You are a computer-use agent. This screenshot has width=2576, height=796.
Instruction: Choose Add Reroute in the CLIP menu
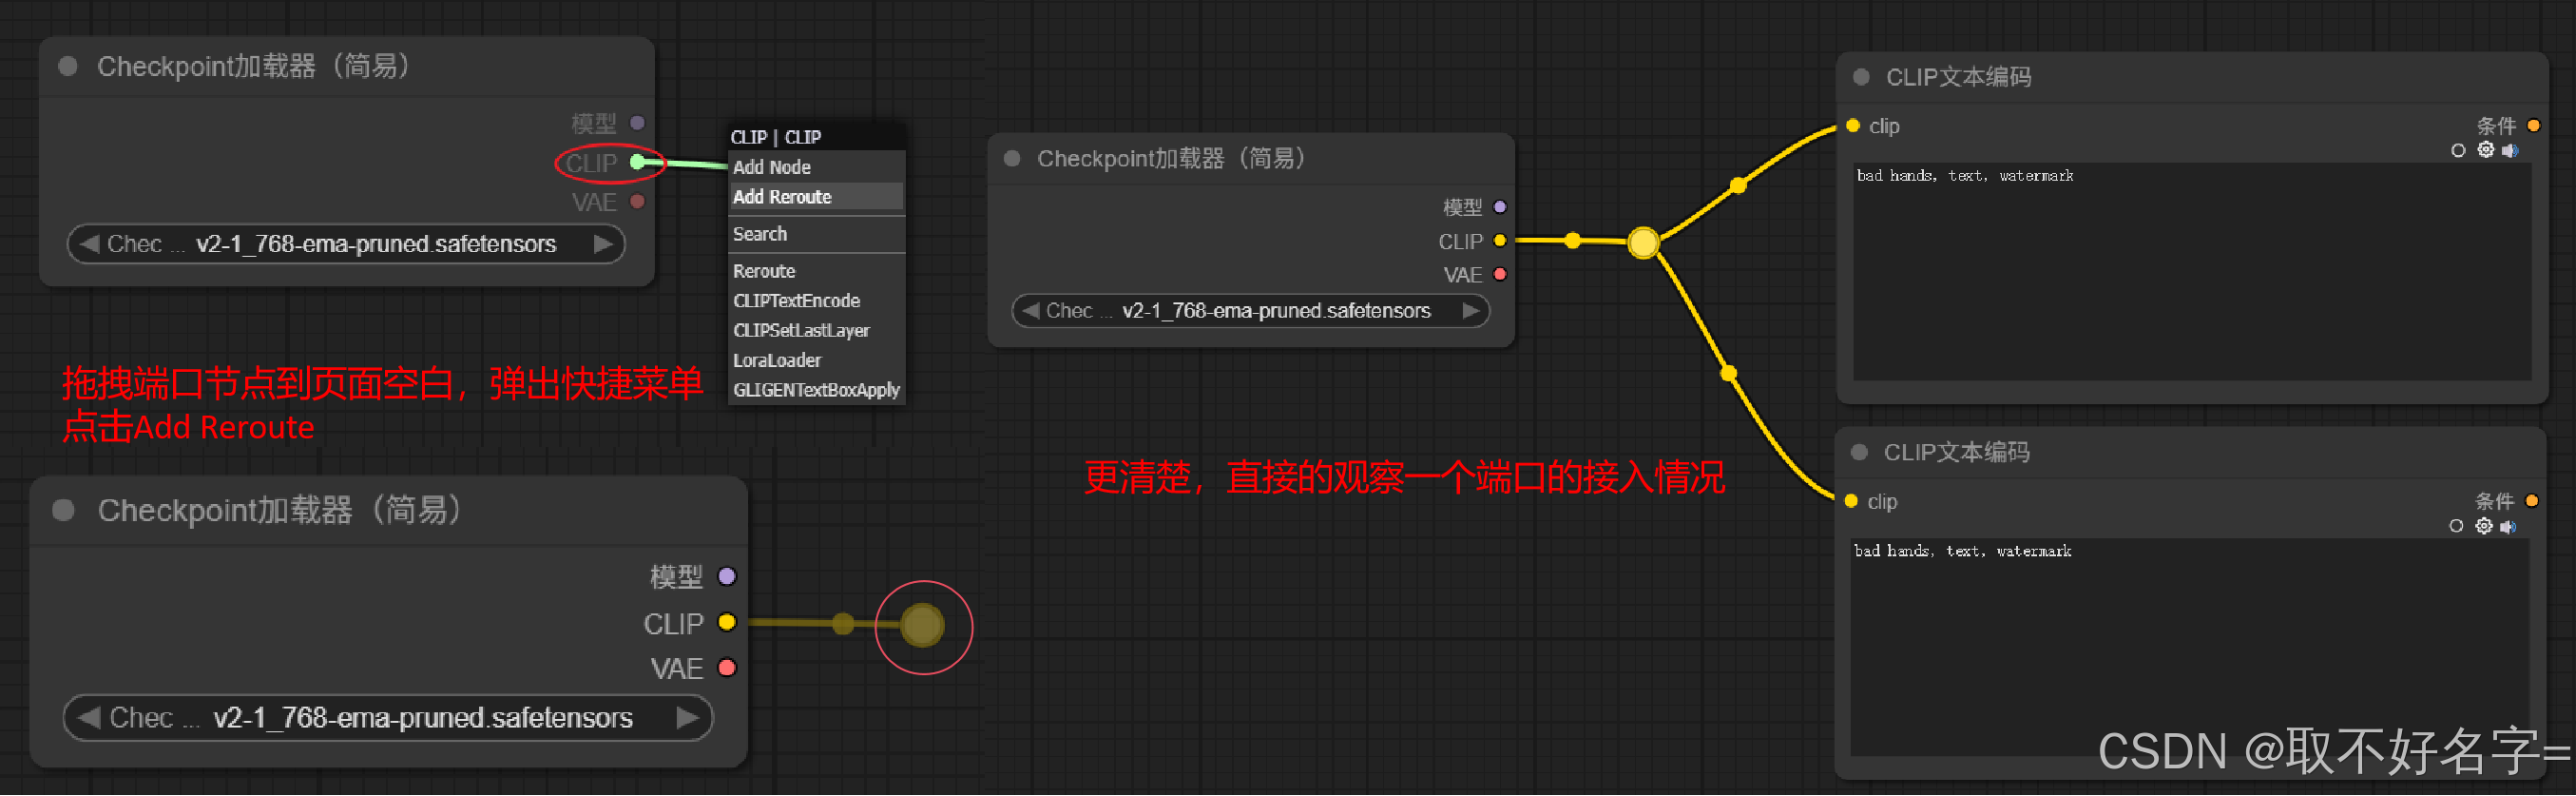coord(816,197)
